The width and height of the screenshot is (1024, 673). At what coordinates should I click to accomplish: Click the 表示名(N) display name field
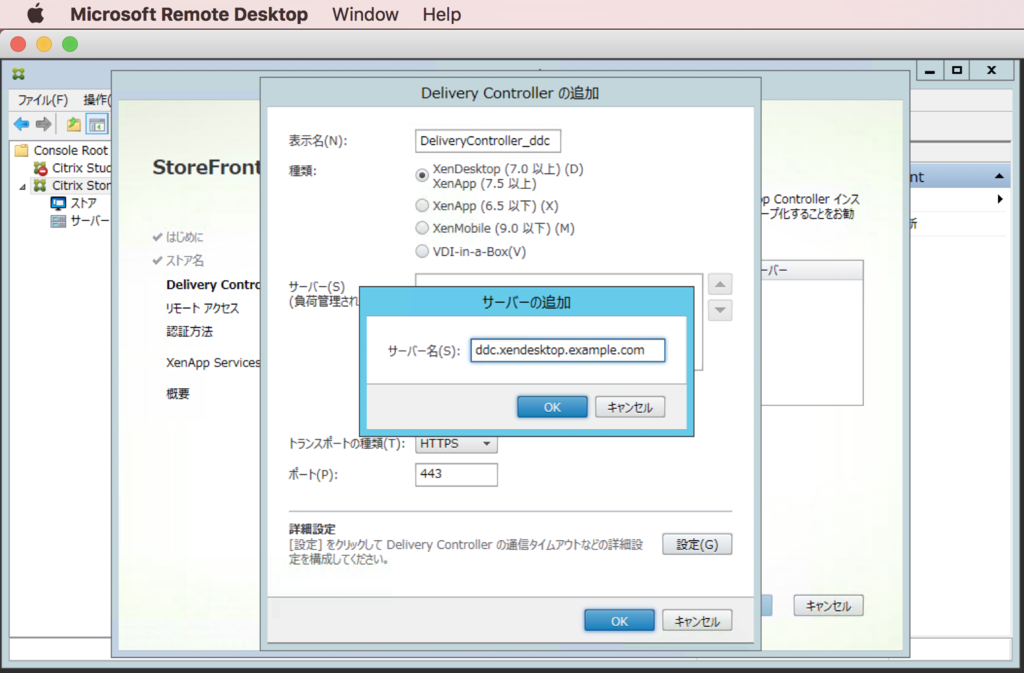[x=487, y=141]
